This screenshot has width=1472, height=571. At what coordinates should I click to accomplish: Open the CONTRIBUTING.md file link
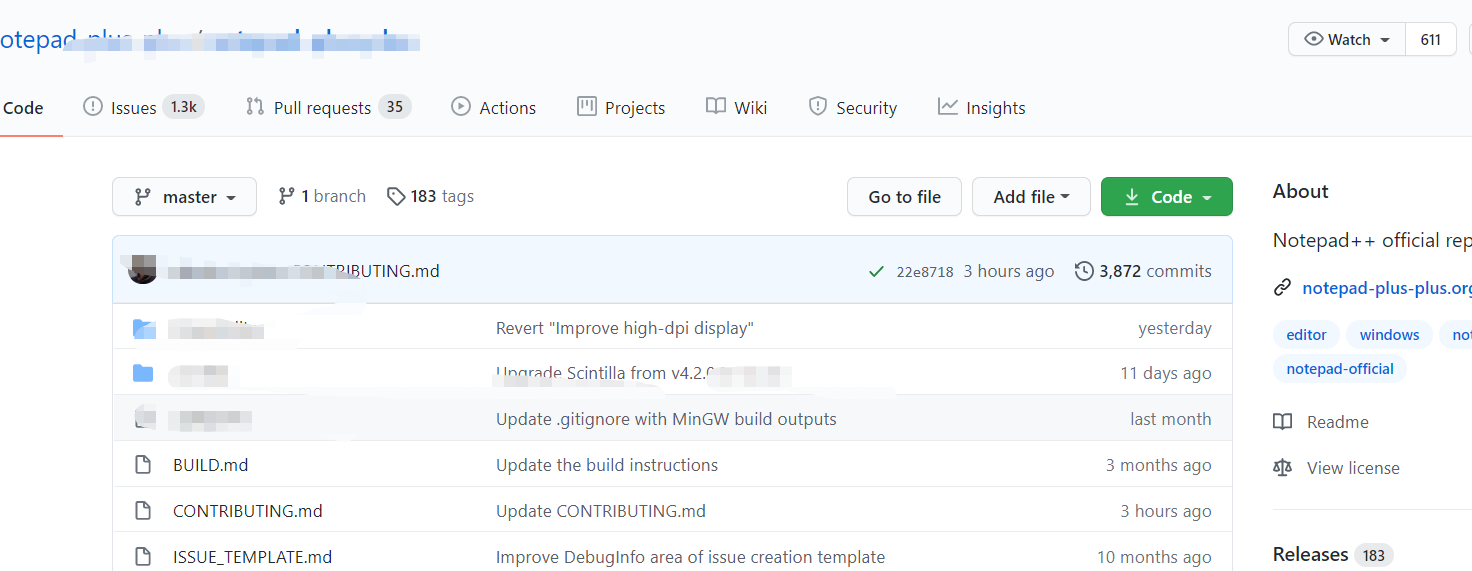[248, 511]
